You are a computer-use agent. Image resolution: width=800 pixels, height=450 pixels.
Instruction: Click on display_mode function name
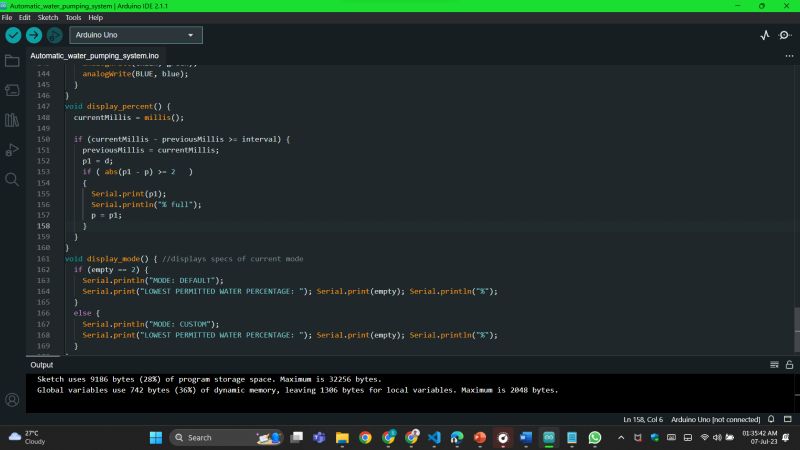(113, 259)
